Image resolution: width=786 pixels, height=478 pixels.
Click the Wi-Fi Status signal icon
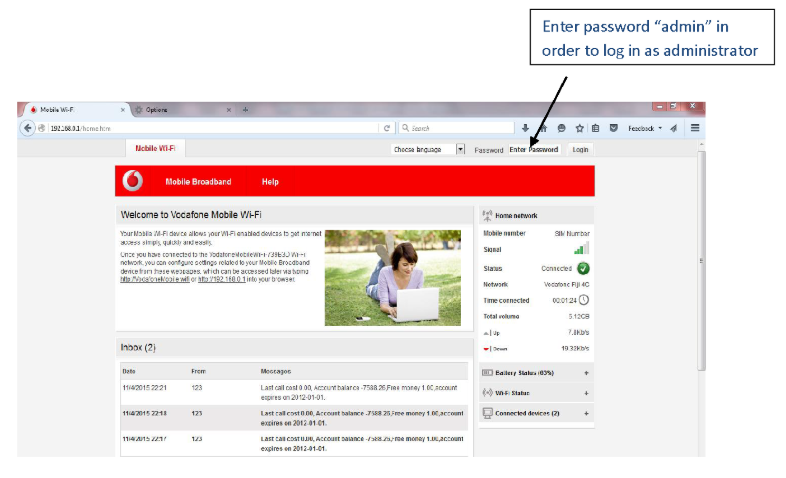(x=487, y=393)
